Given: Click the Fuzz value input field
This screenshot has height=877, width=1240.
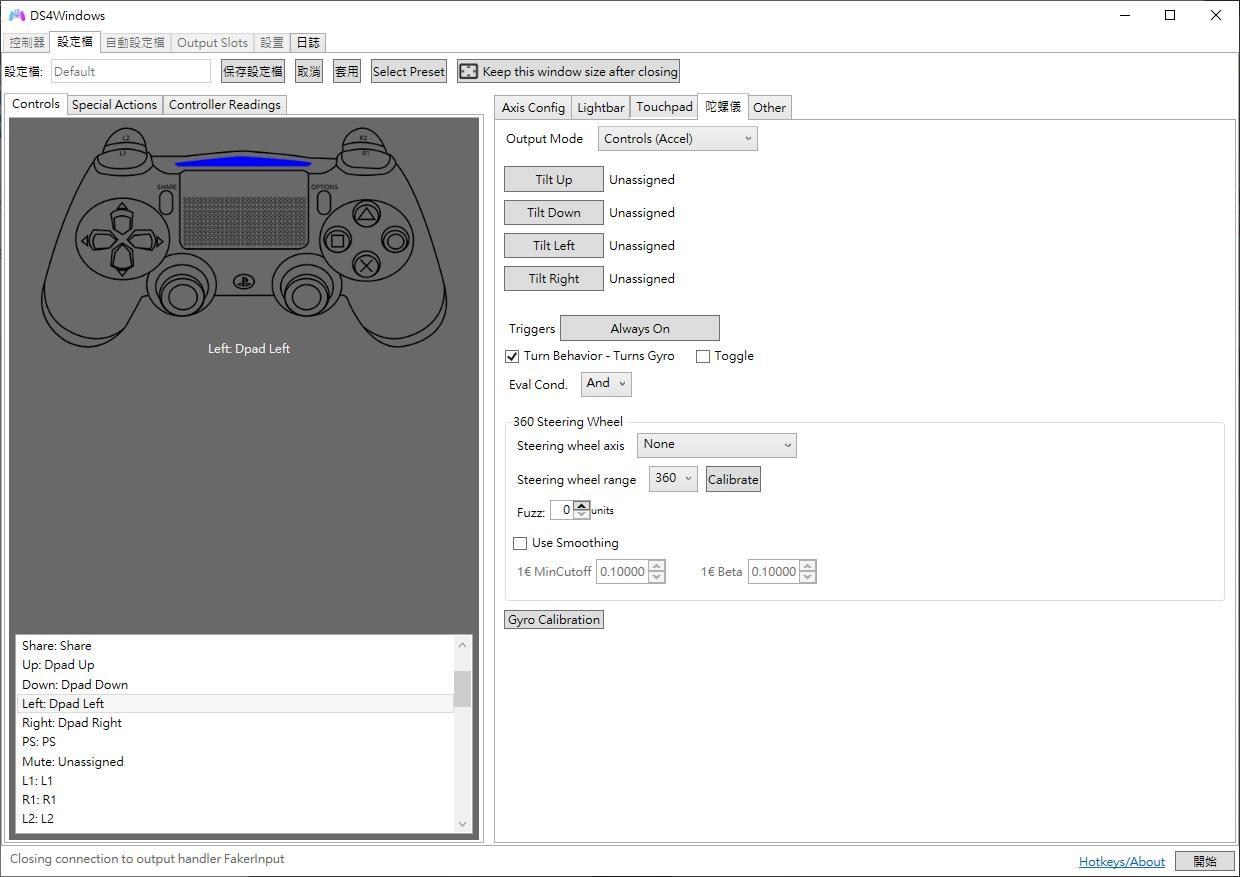Looking at the screenshot, I should click(x=562, y=510).
